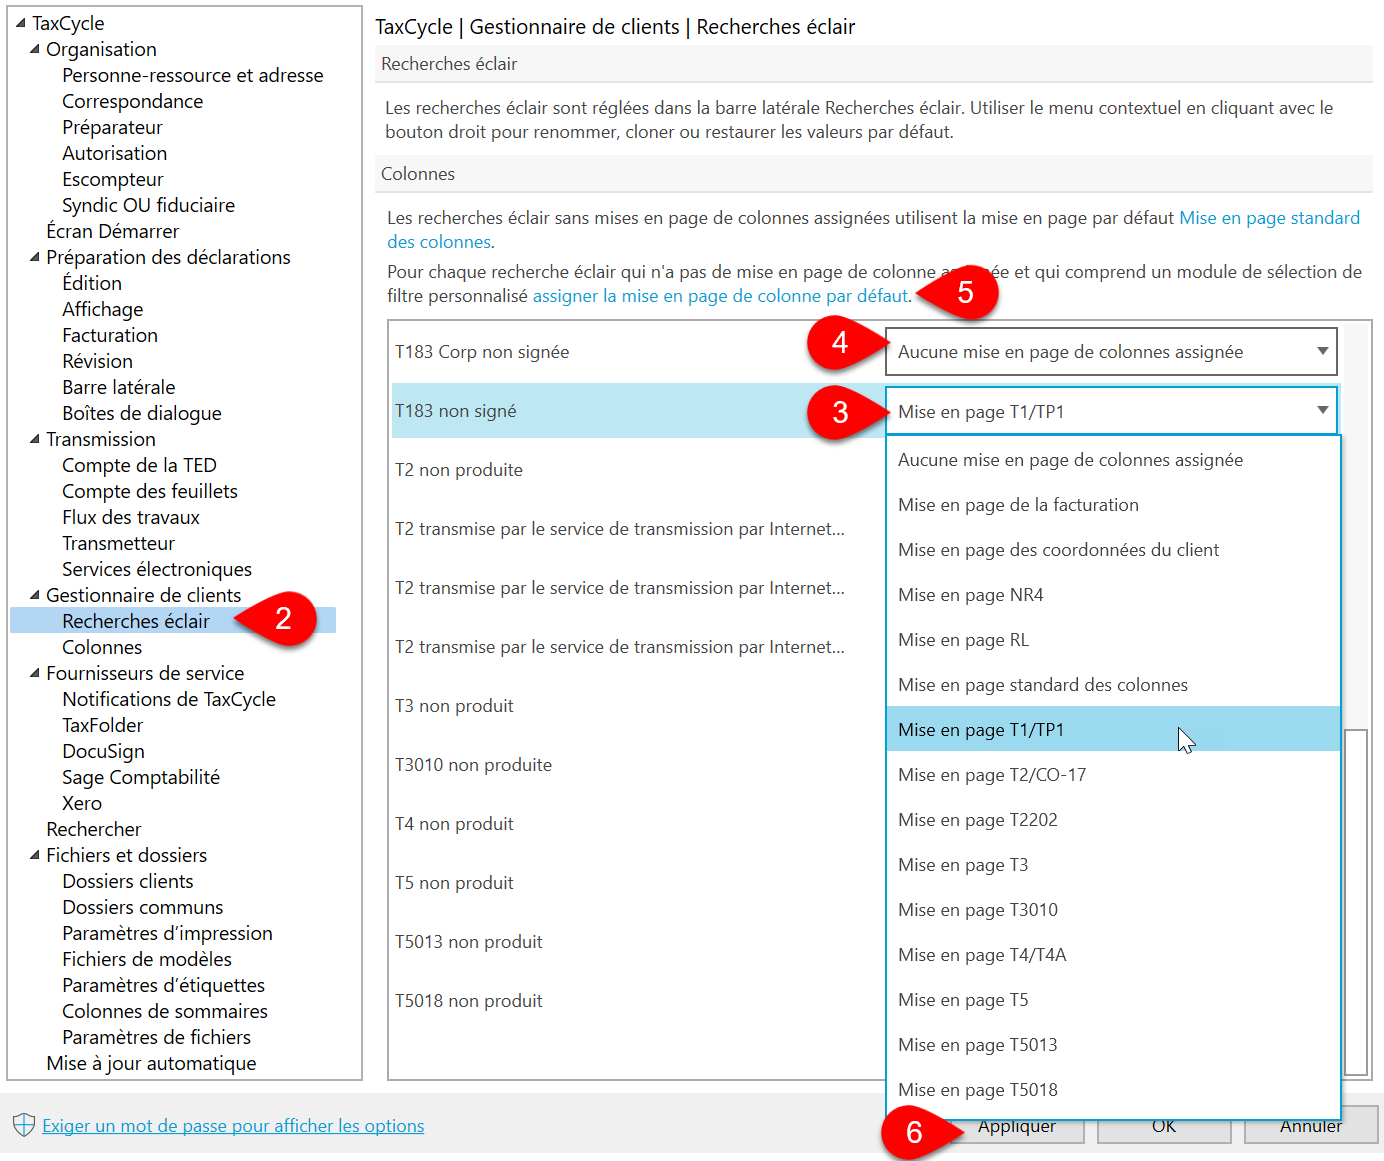The width and height of the screenshot is (1384, 1161).
Task: Select T183 Corp non signée row
Action: tap(636, 351)
